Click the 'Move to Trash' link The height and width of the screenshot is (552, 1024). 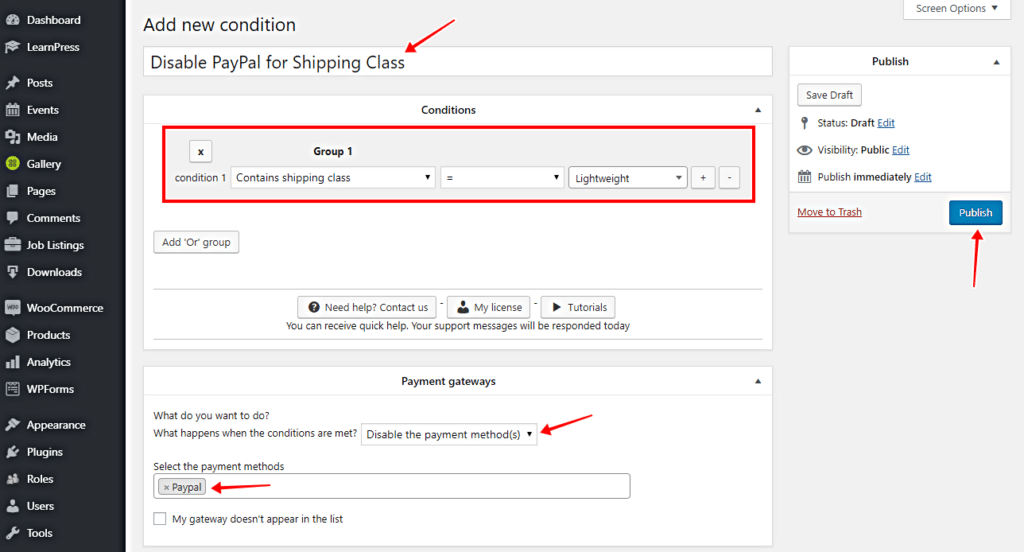(829, 212)
